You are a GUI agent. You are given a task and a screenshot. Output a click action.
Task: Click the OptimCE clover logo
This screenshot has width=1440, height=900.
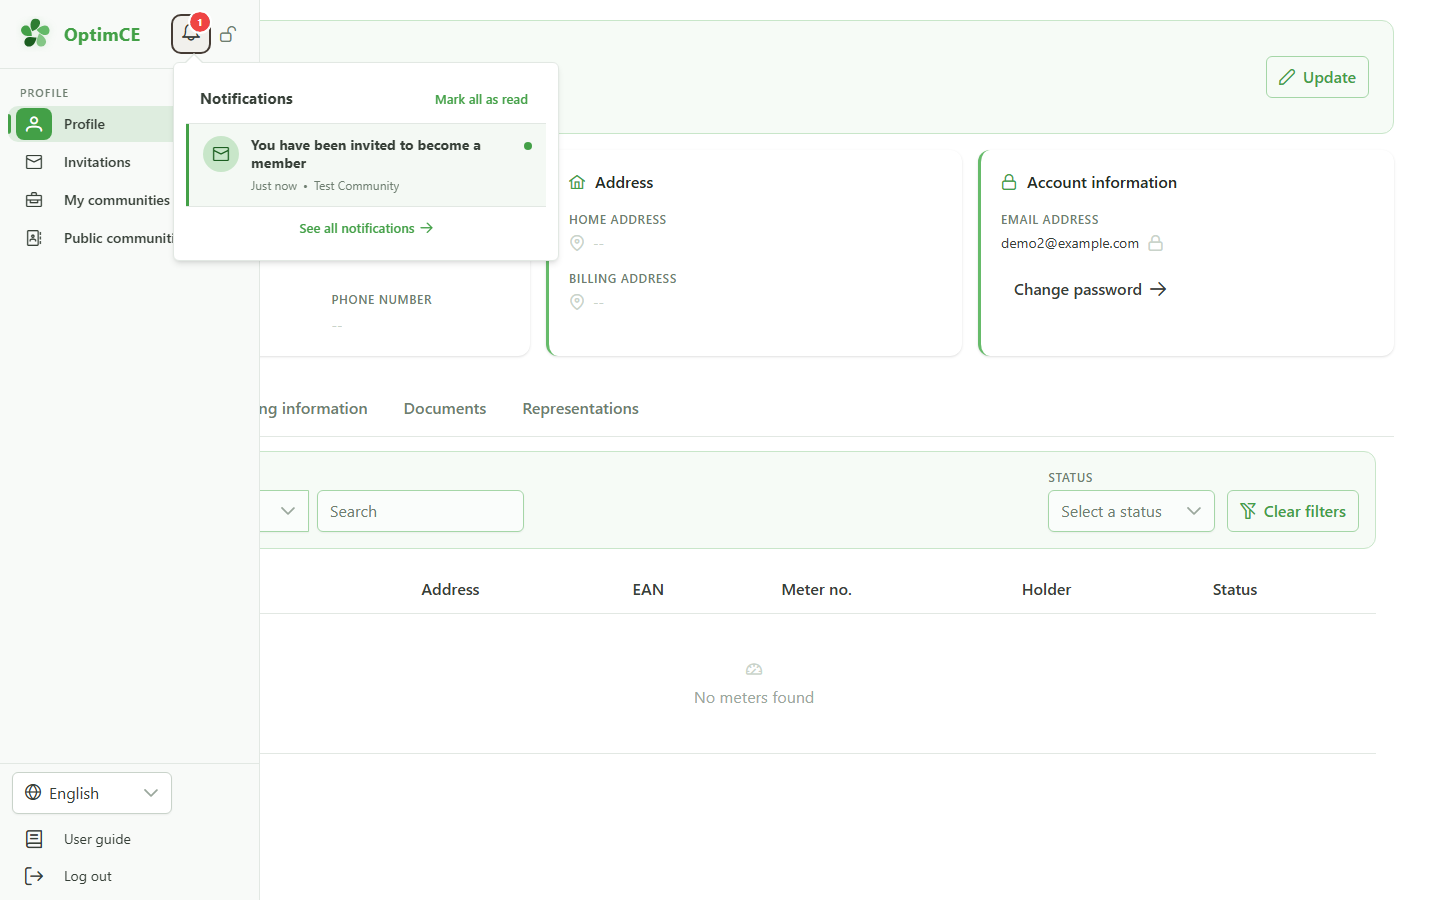click(x=35, y=33)
